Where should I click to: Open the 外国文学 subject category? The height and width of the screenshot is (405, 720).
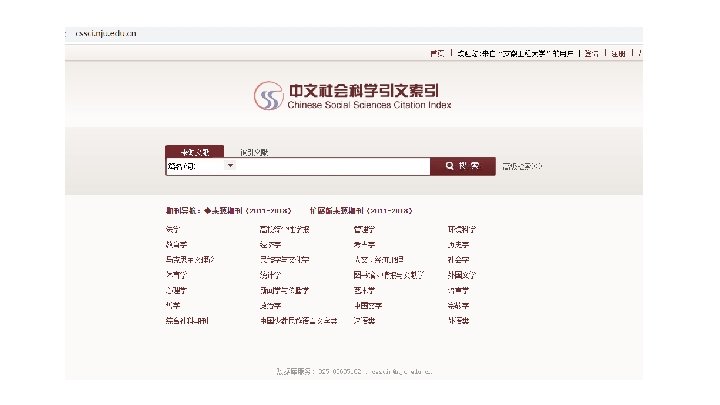(x=462, y=275)
